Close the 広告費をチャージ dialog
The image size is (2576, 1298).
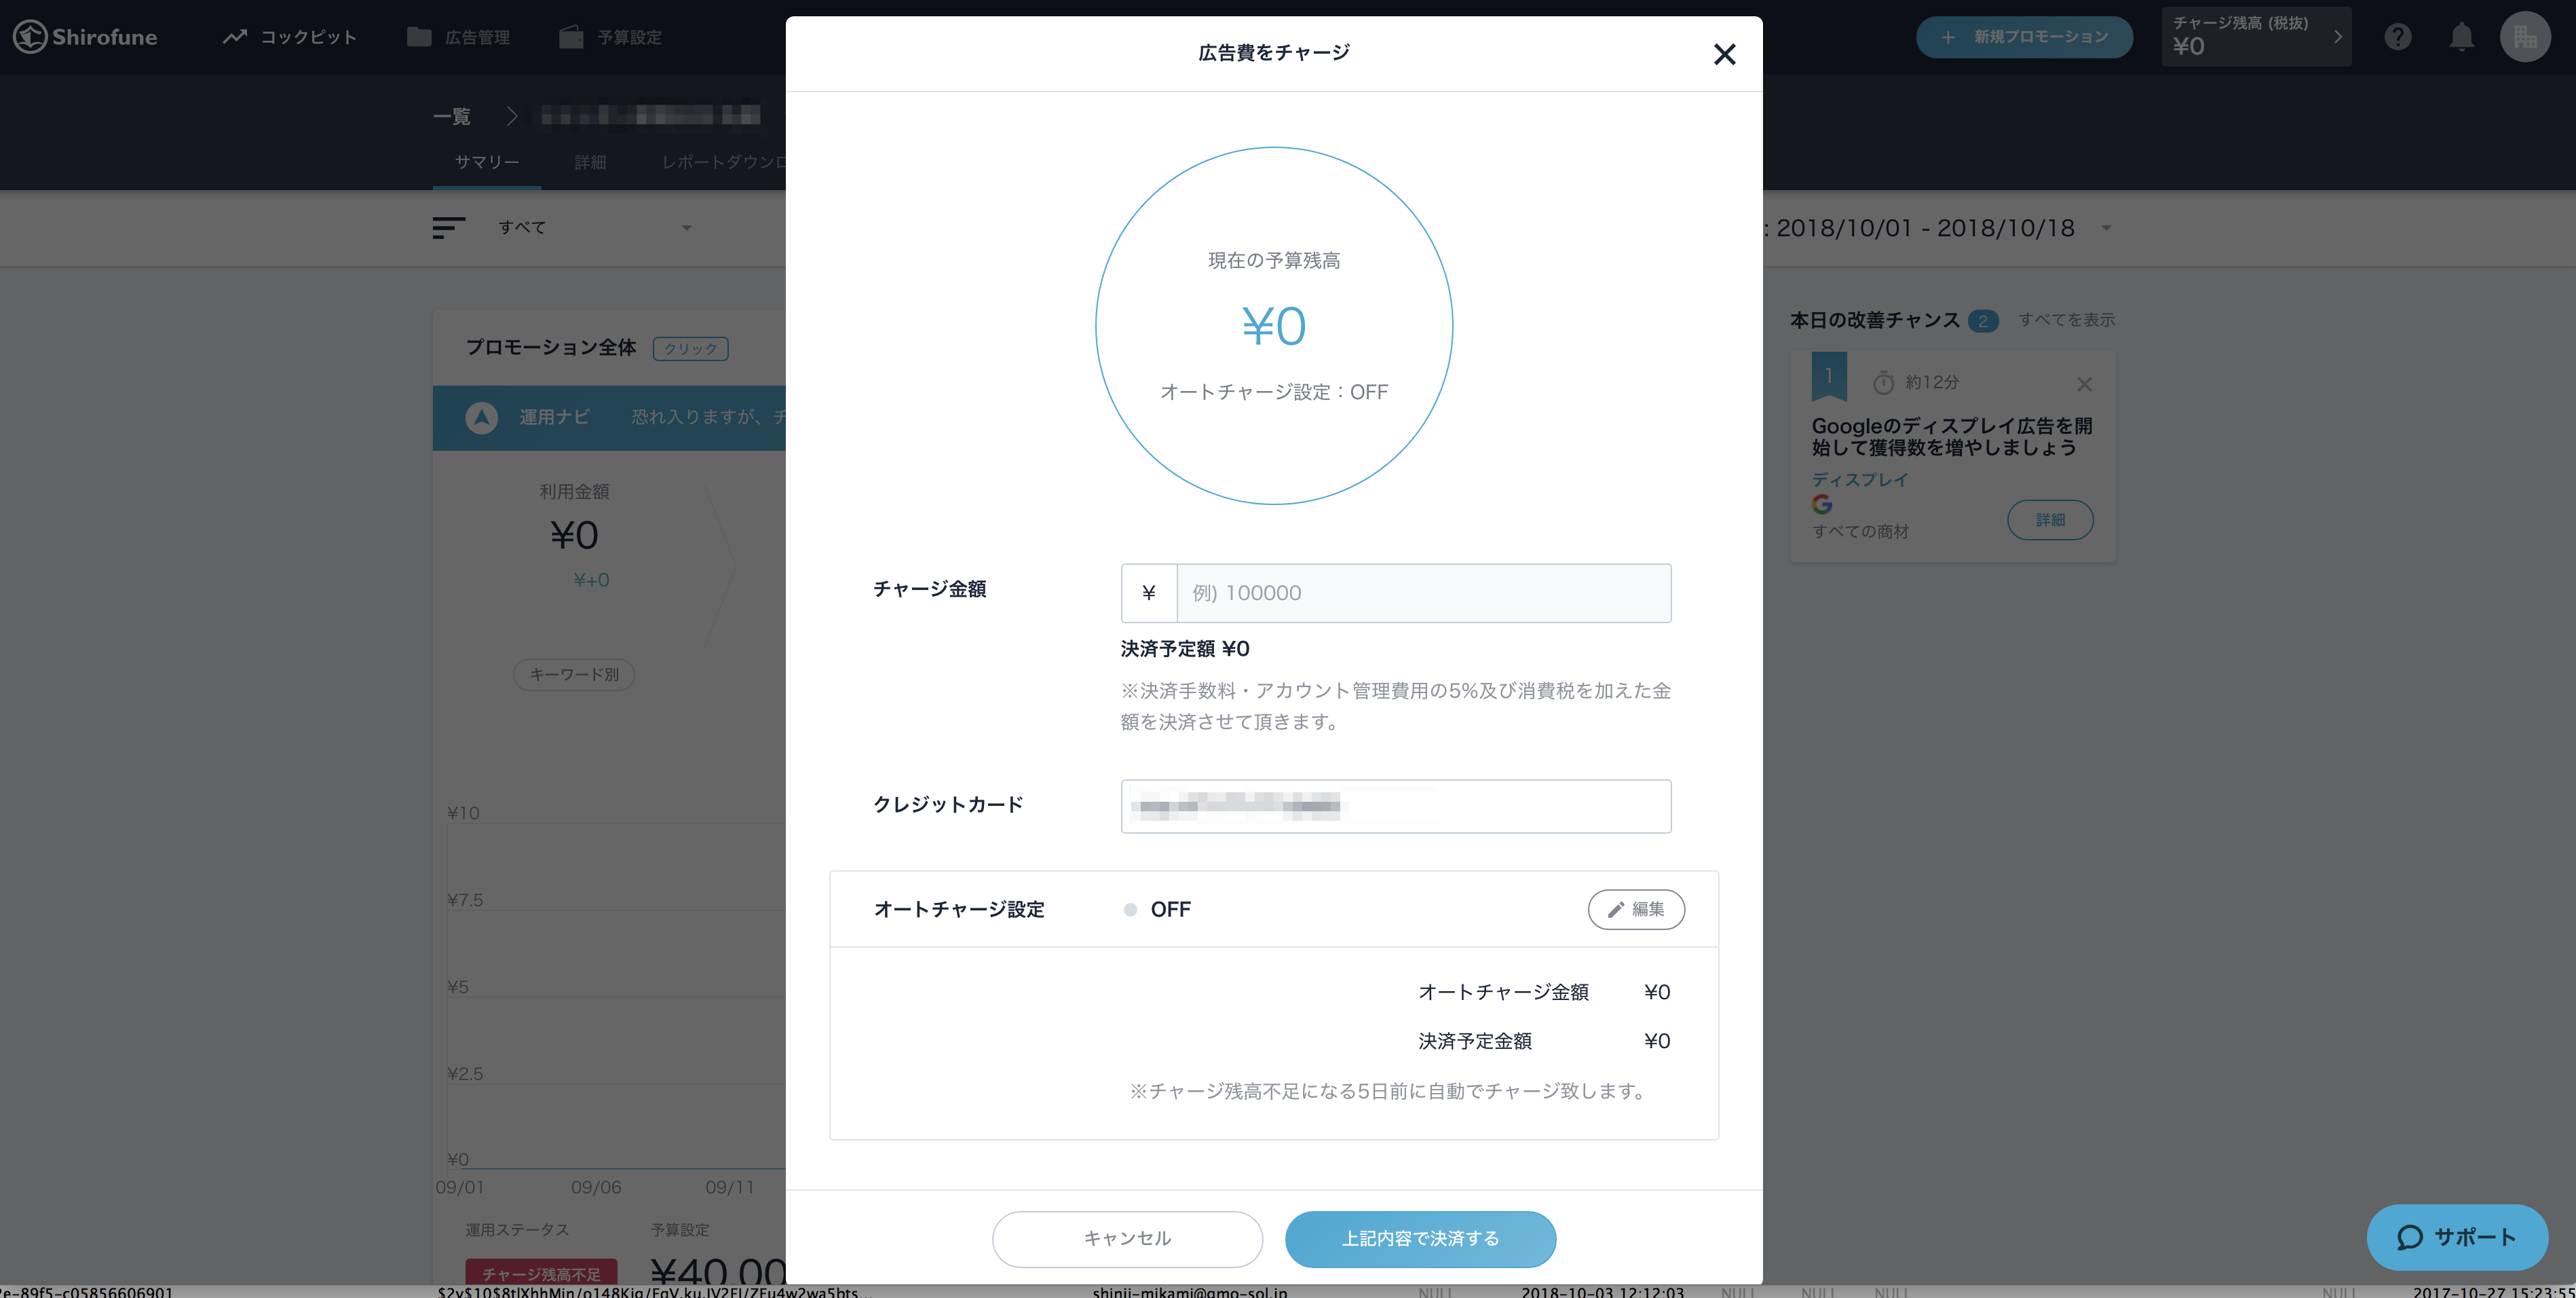tap(1724, 54)
